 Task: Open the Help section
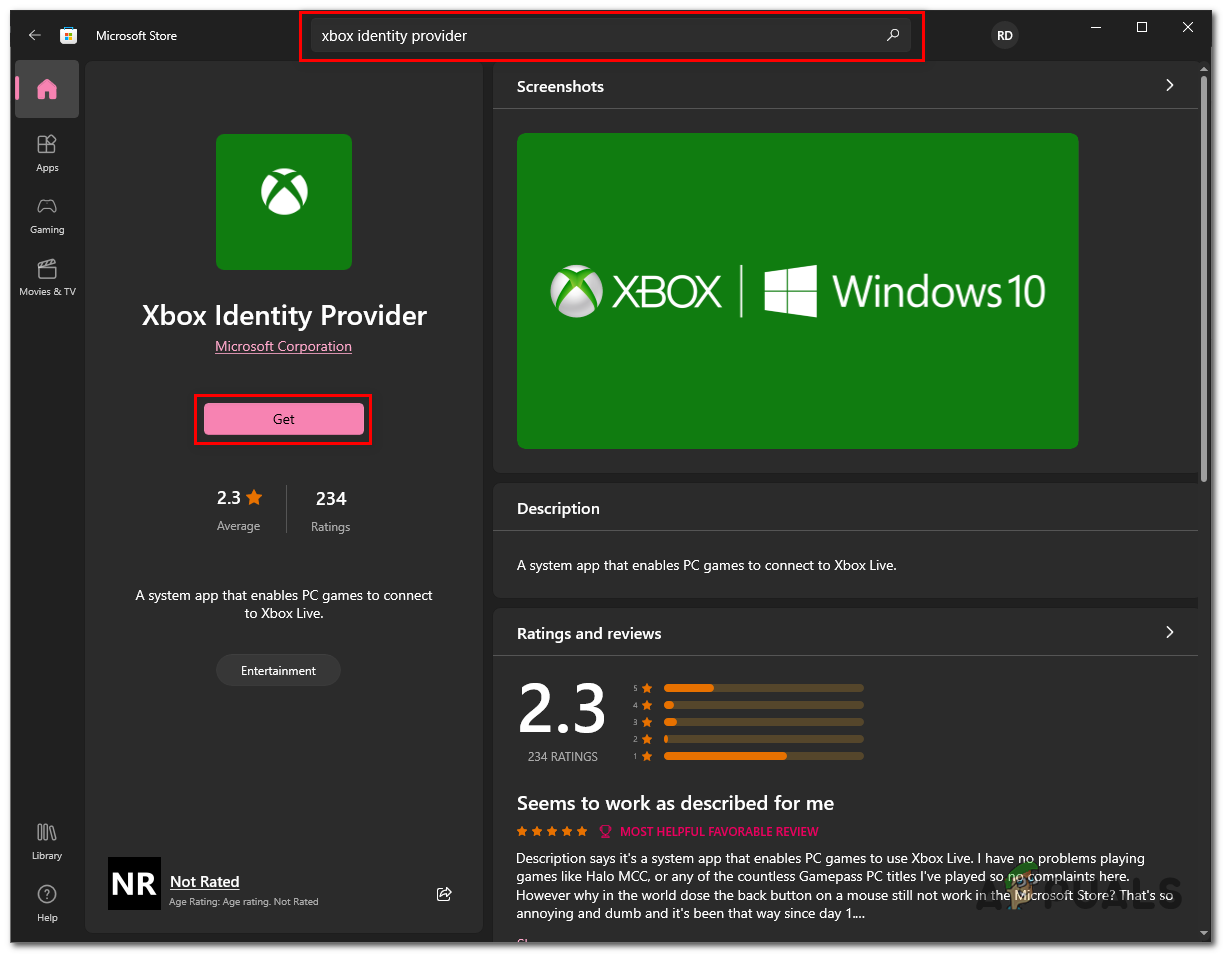point(47,903)
